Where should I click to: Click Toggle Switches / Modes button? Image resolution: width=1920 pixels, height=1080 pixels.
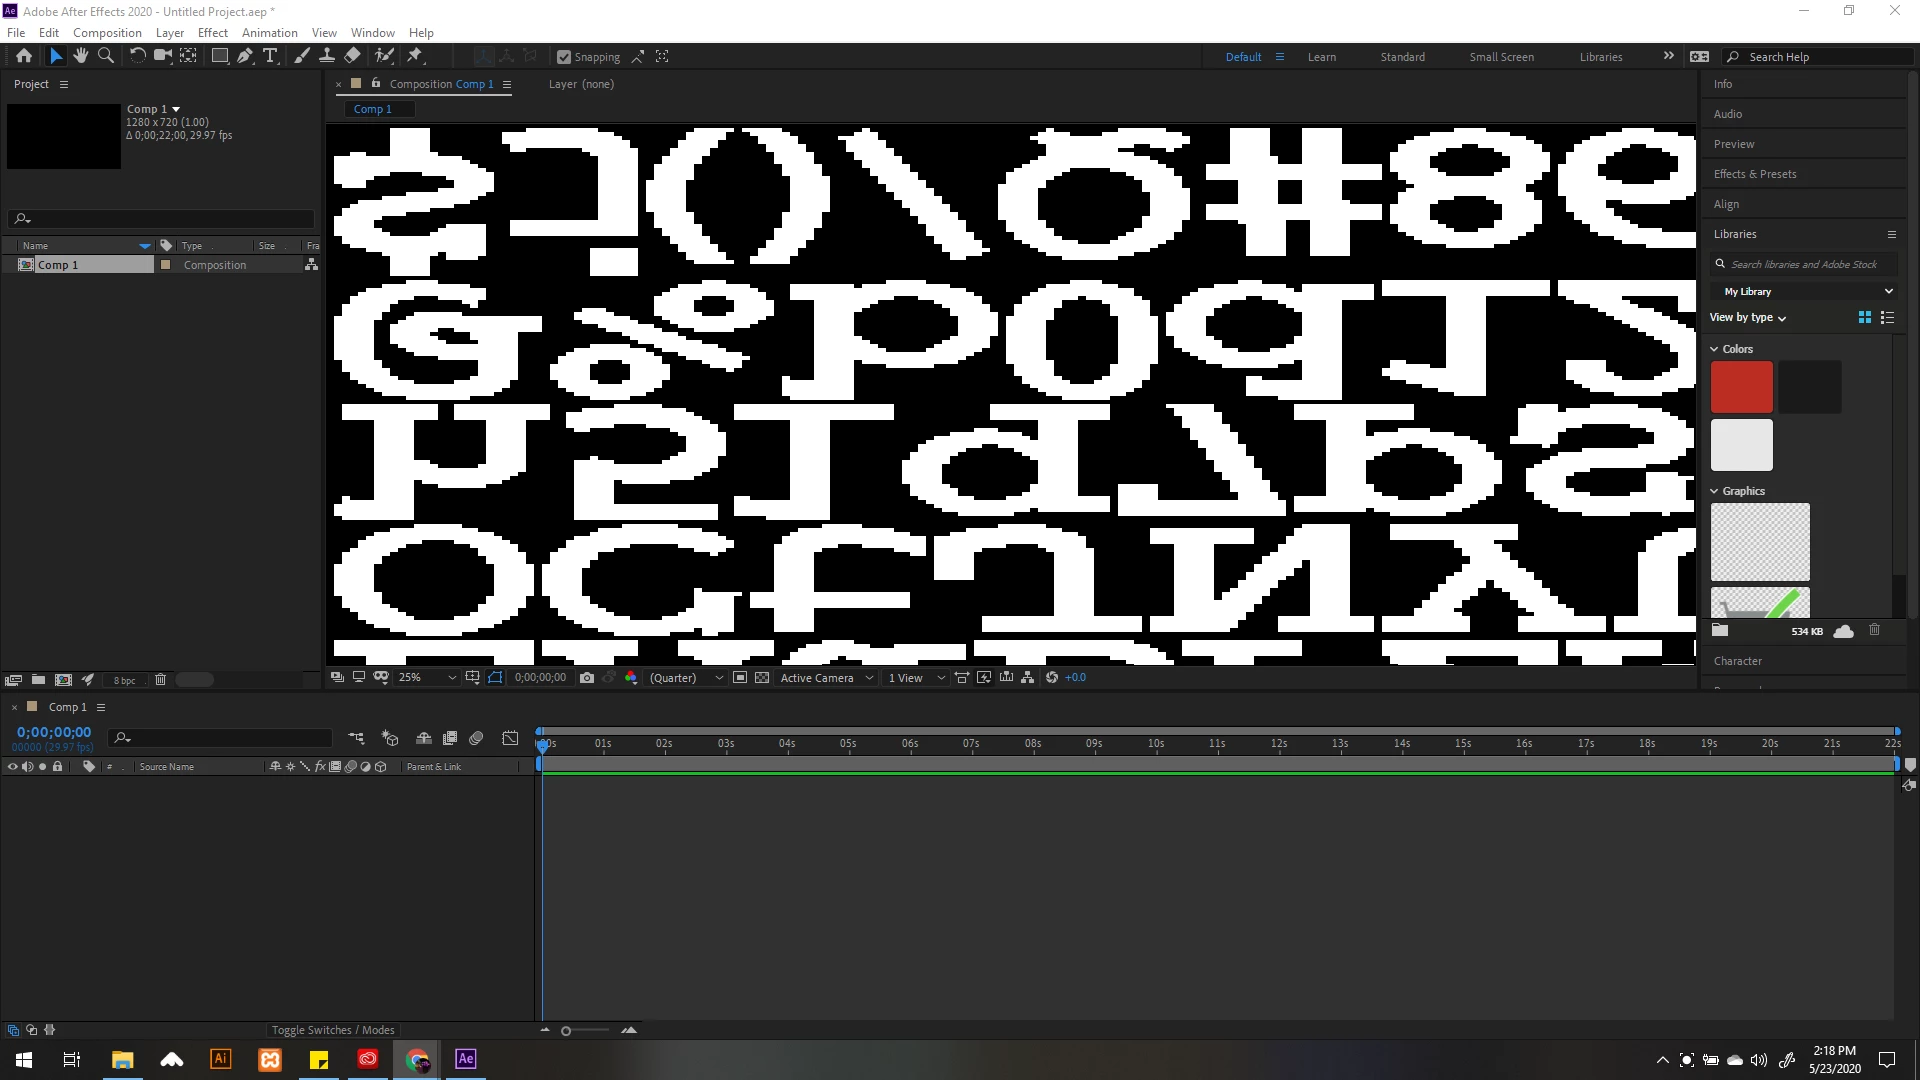(x=333, y=1030)
